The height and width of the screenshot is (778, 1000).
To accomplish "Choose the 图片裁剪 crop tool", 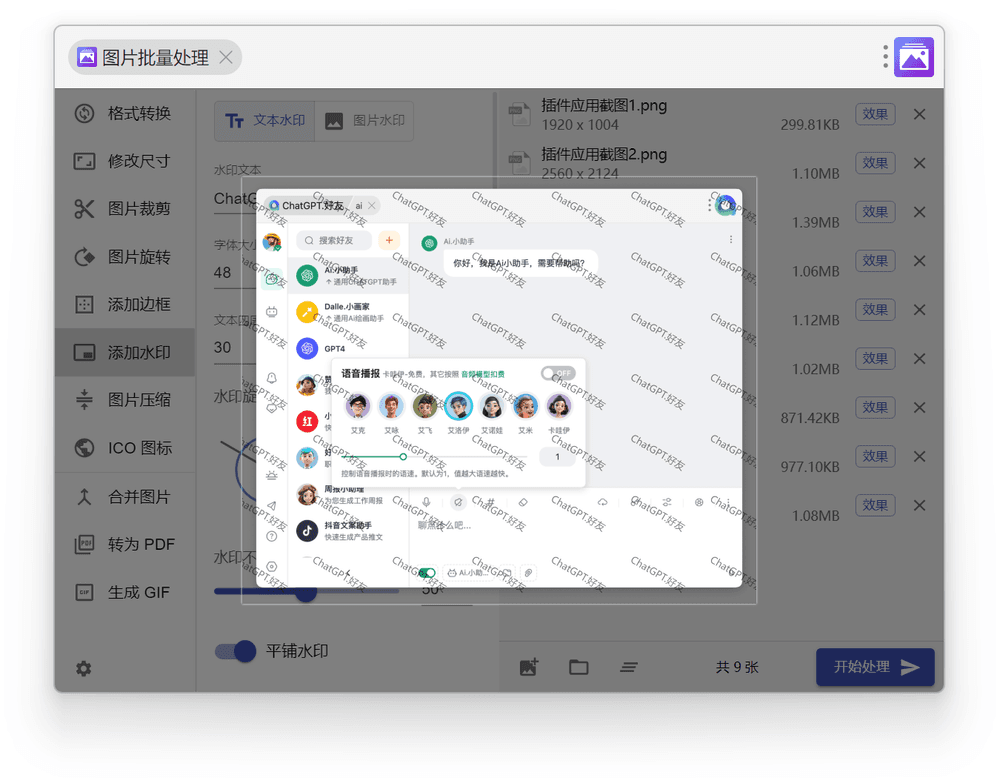I will (125, 209).
